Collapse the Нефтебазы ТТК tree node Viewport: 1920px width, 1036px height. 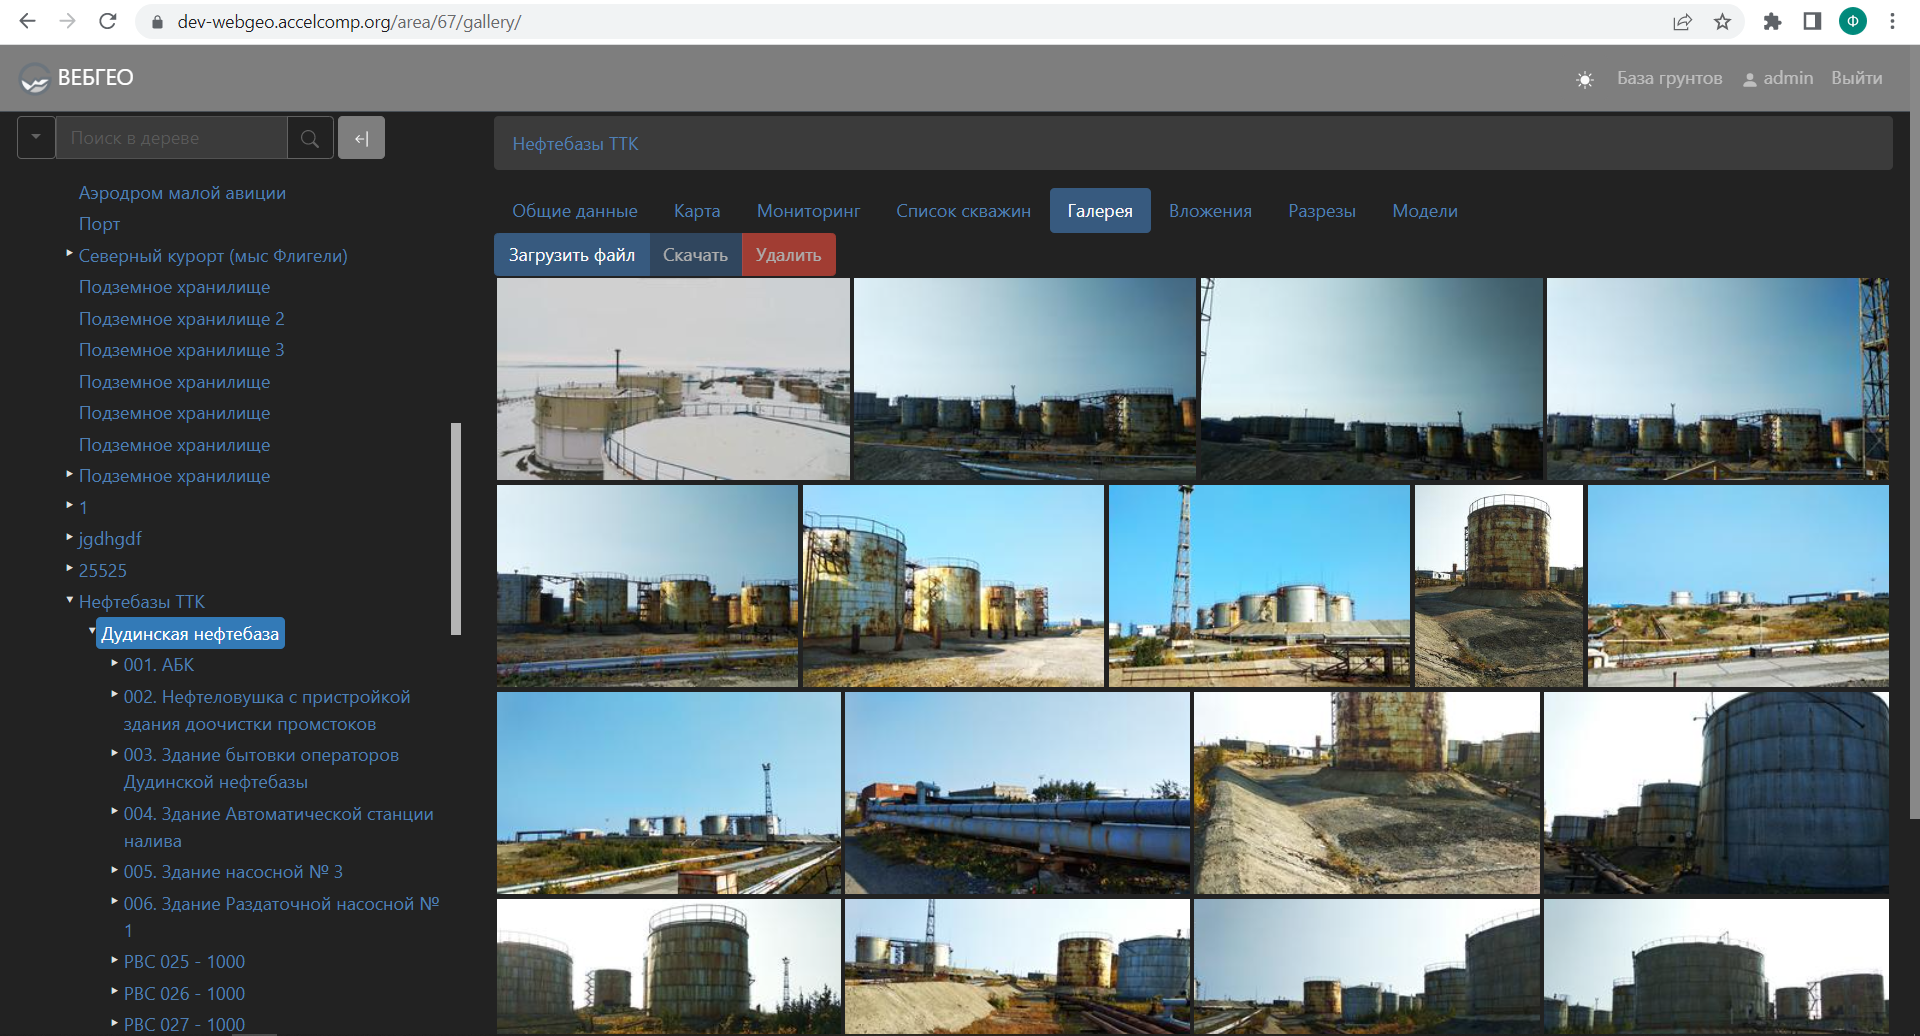click(69, 600)
